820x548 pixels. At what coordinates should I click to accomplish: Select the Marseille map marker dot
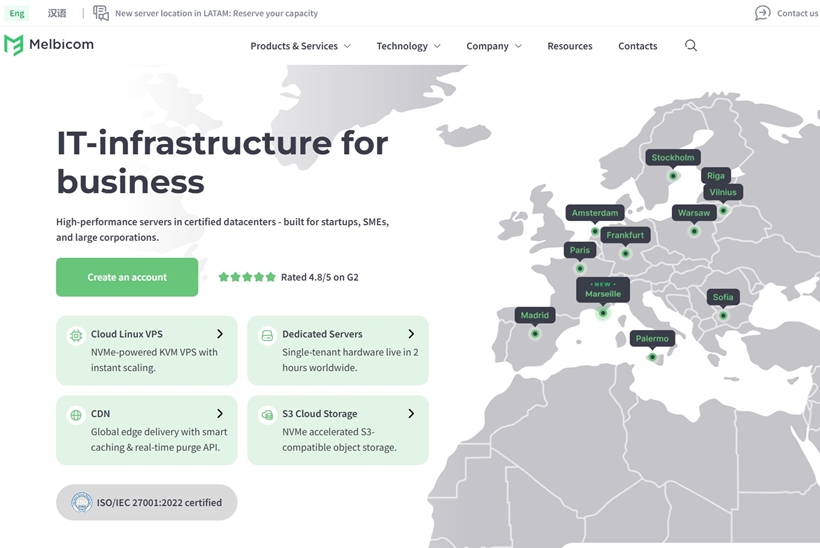coord(603,313)
